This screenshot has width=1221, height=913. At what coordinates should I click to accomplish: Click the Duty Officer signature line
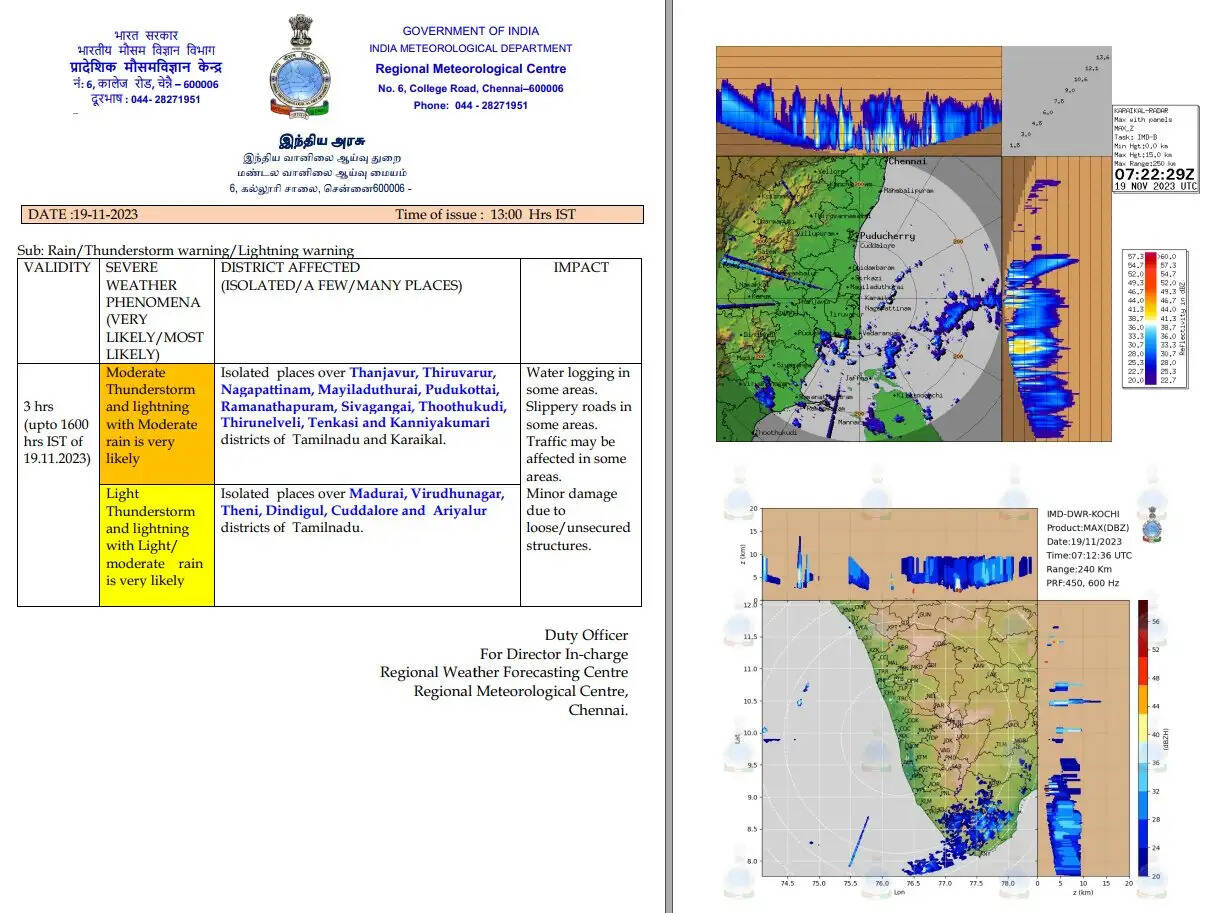[586, 635]
